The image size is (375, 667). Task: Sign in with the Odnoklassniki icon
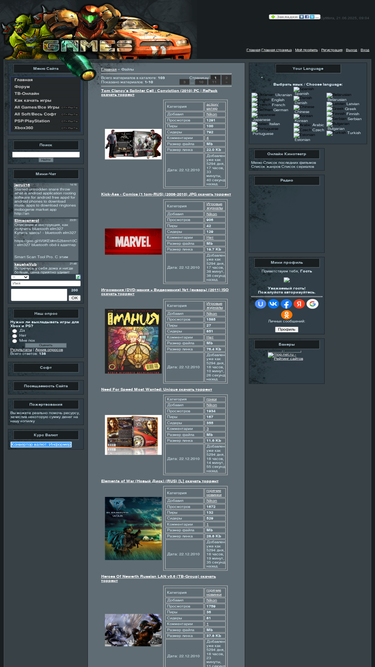(x=287, y=315)
